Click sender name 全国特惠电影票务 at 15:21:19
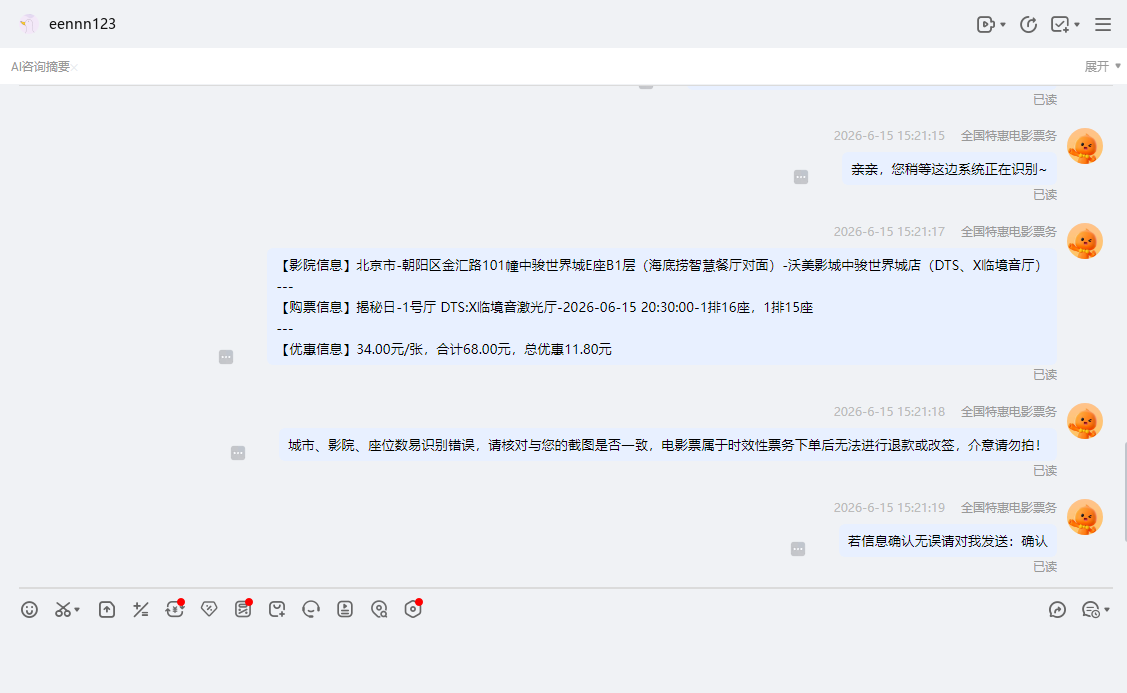 click(x=1008, y=508)
